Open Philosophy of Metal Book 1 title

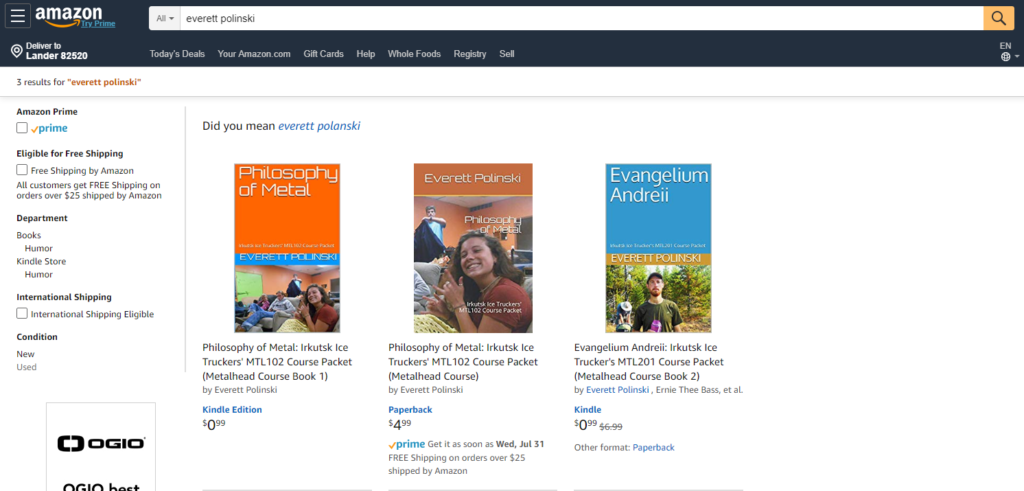coord(278,362)
